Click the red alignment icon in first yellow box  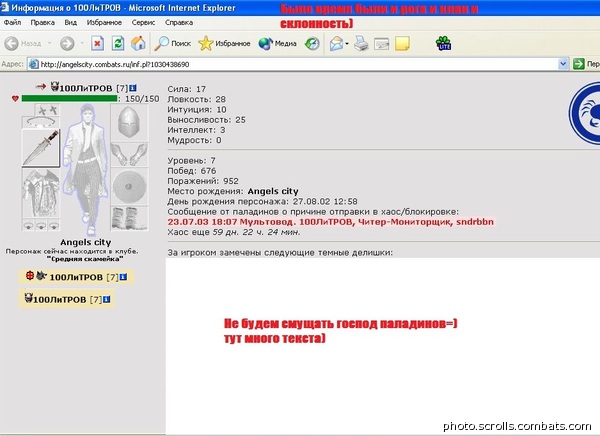pos(30,275)
